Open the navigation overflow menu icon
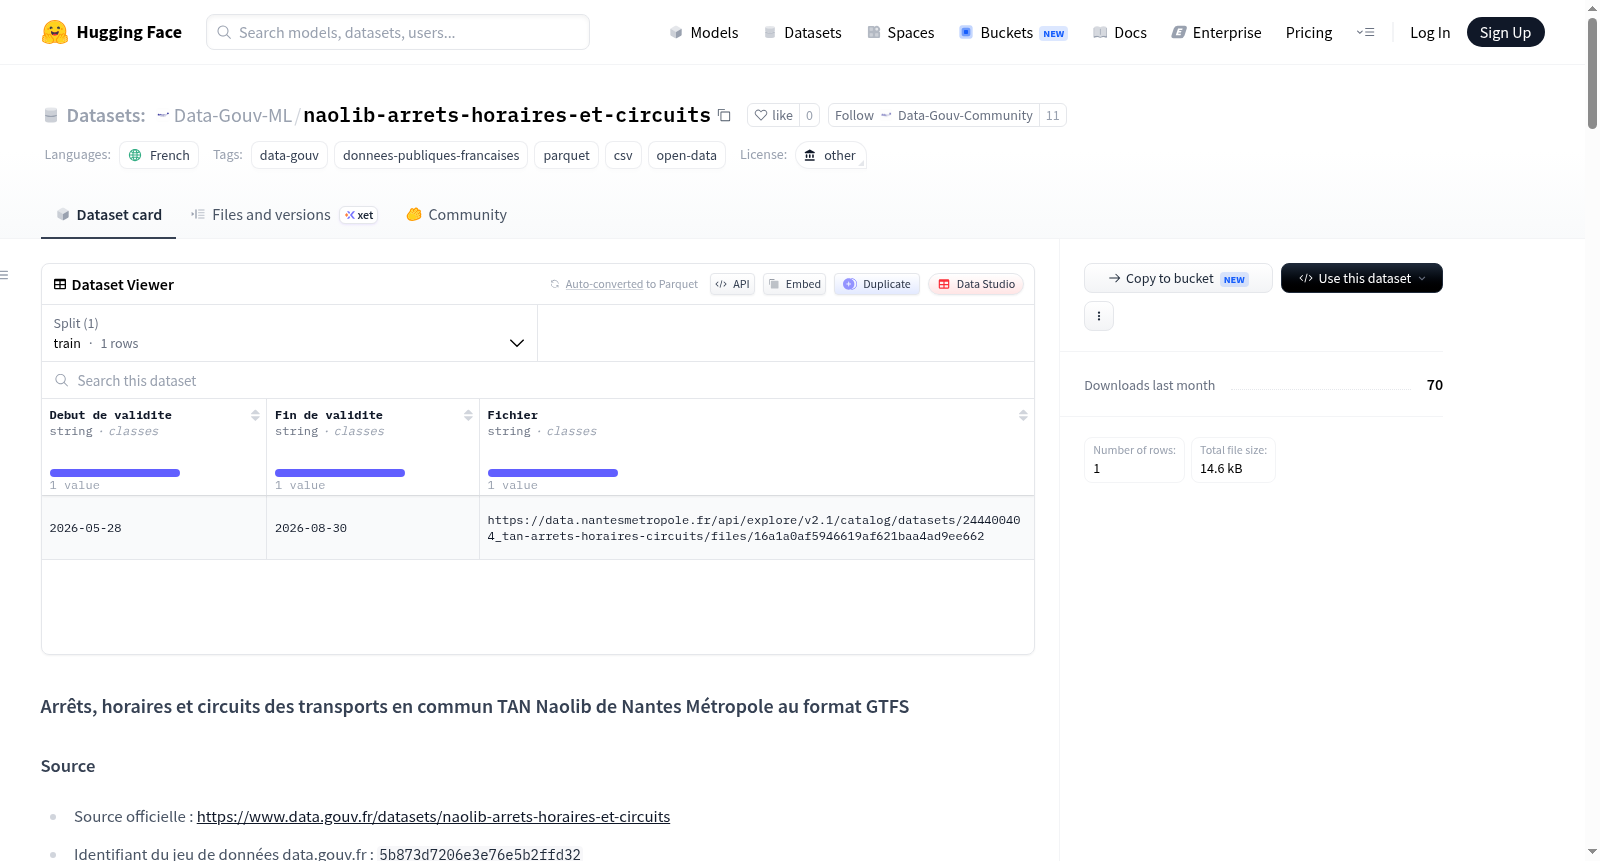The width and height of the screenshot is (1600, 861). pyautogui.click(x=1365, y=33)
